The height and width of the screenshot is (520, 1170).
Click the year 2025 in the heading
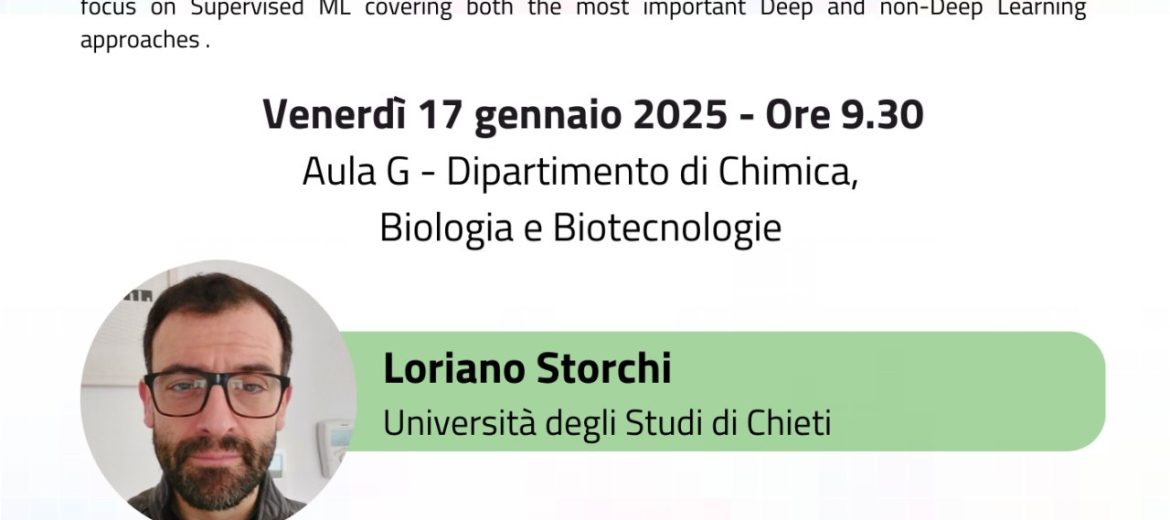[x=679, y=116]
